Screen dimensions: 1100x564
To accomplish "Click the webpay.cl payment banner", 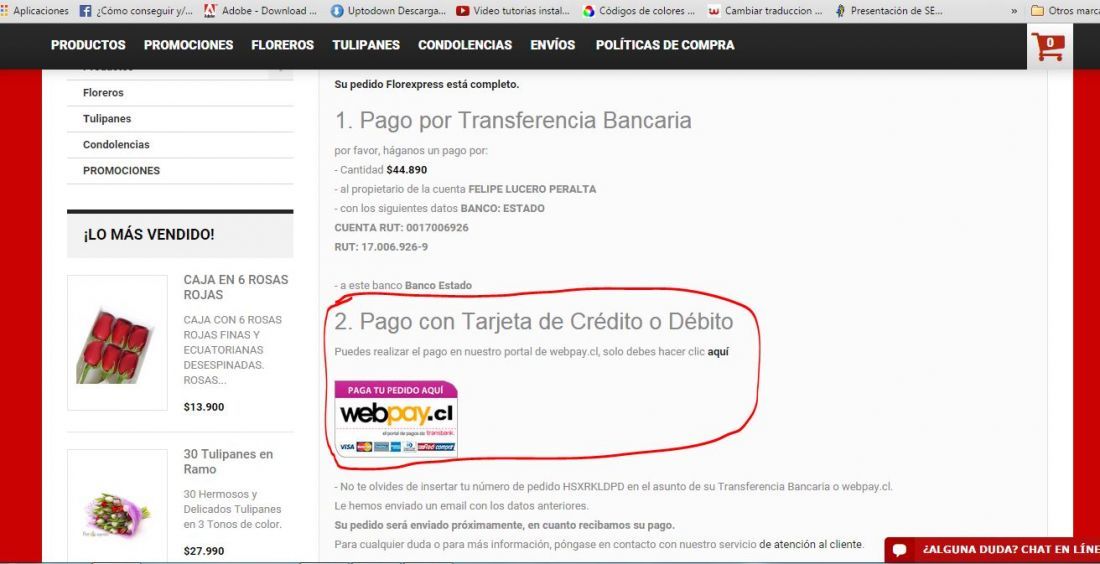I will click(396, 419).
